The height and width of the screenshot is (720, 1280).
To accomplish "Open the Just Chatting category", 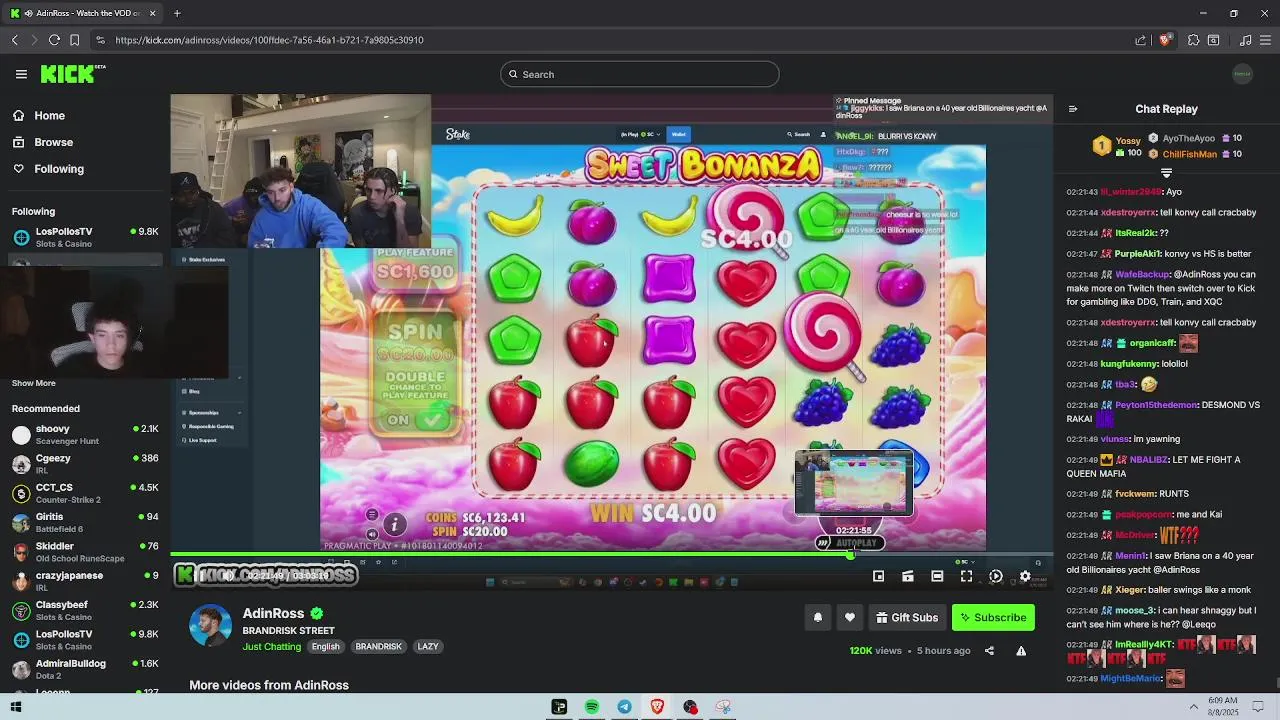I will [271, 646].
